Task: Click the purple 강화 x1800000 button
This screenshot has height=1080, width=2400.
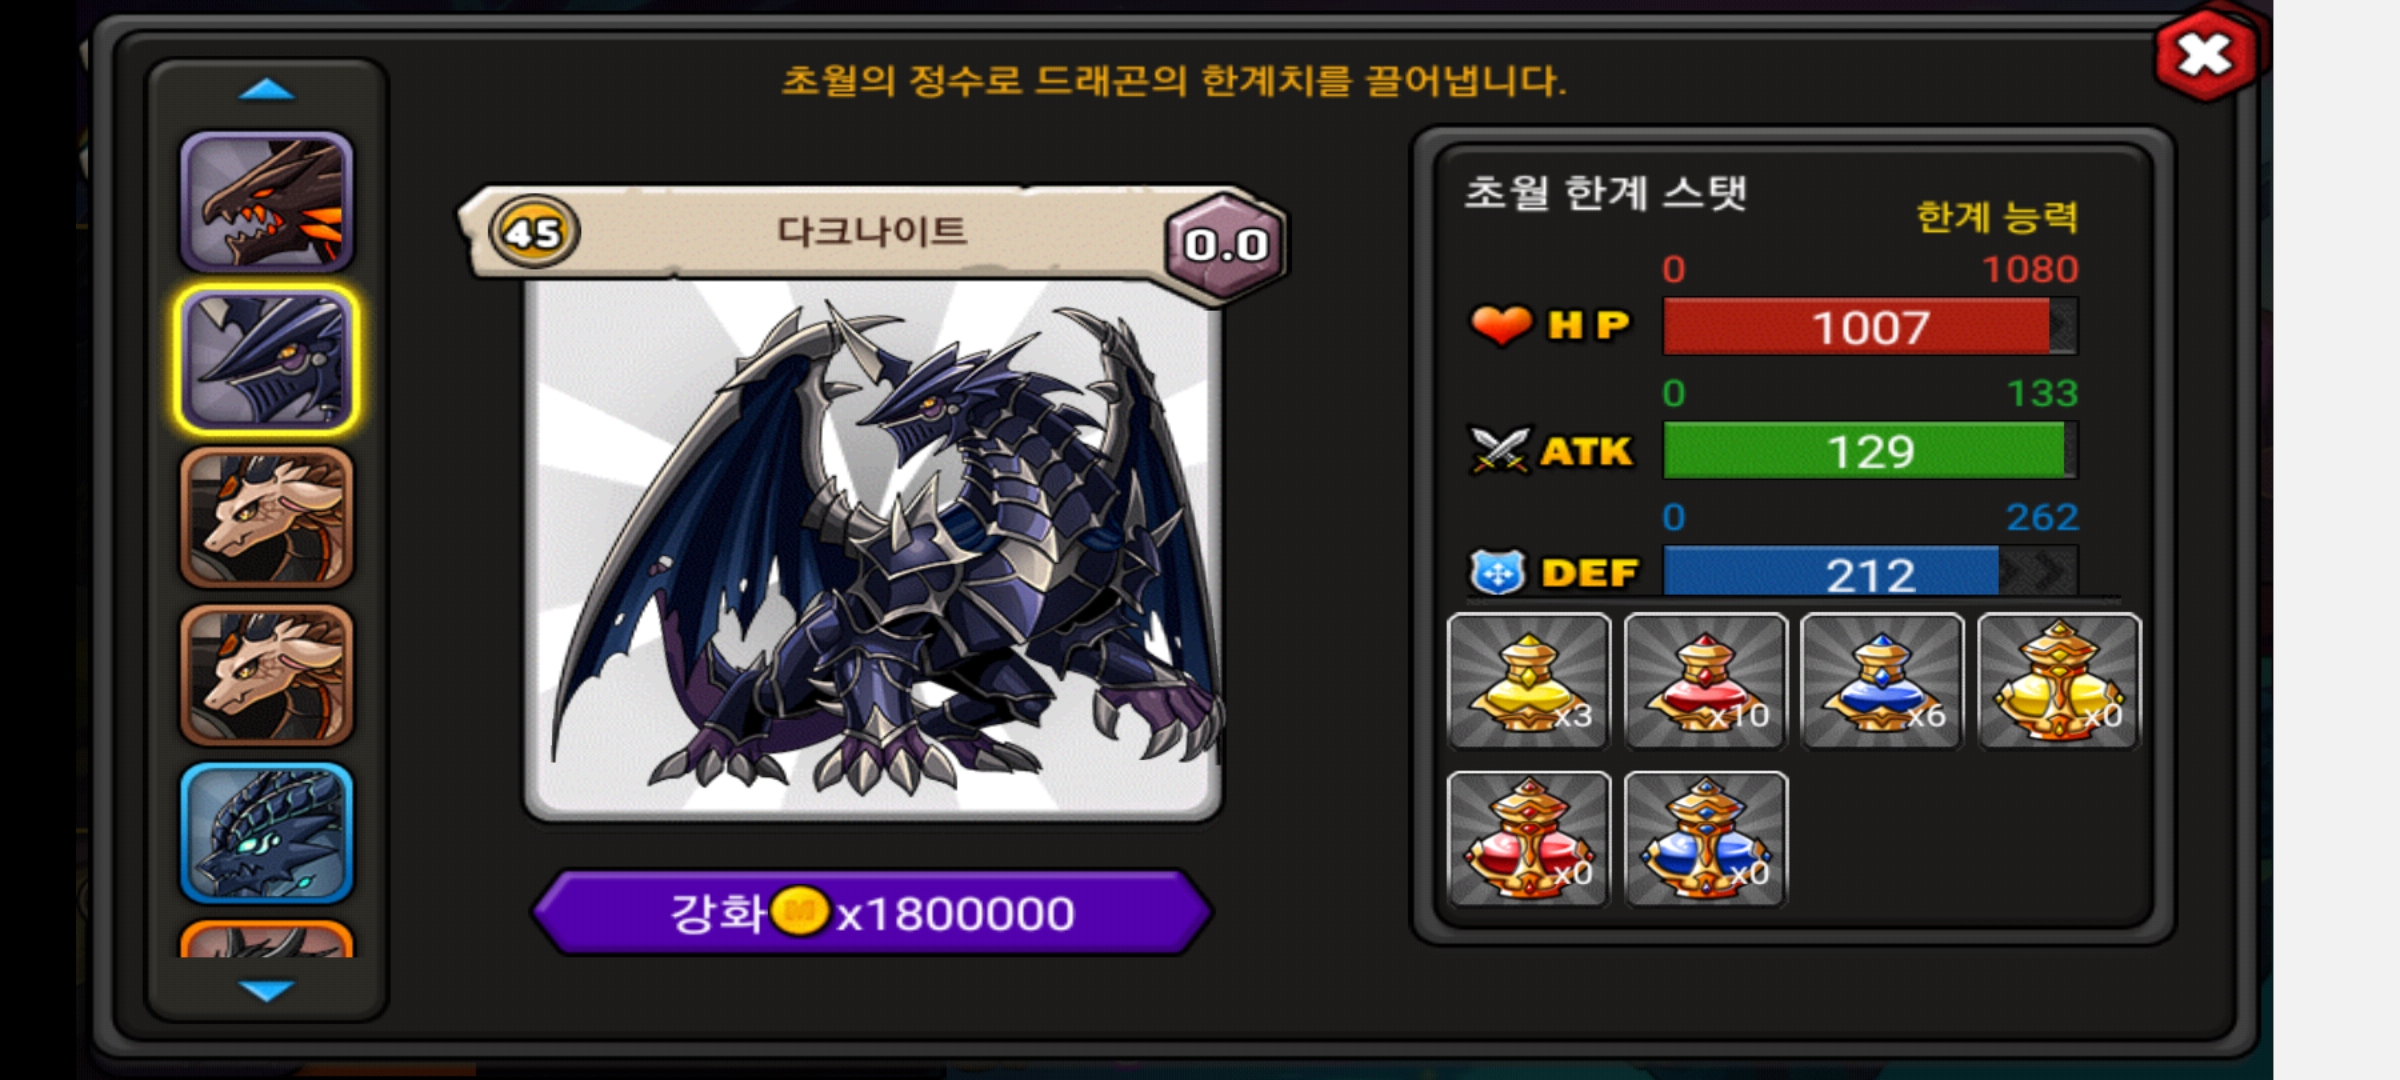Action: pyautogui.click(x=872, y=913)
